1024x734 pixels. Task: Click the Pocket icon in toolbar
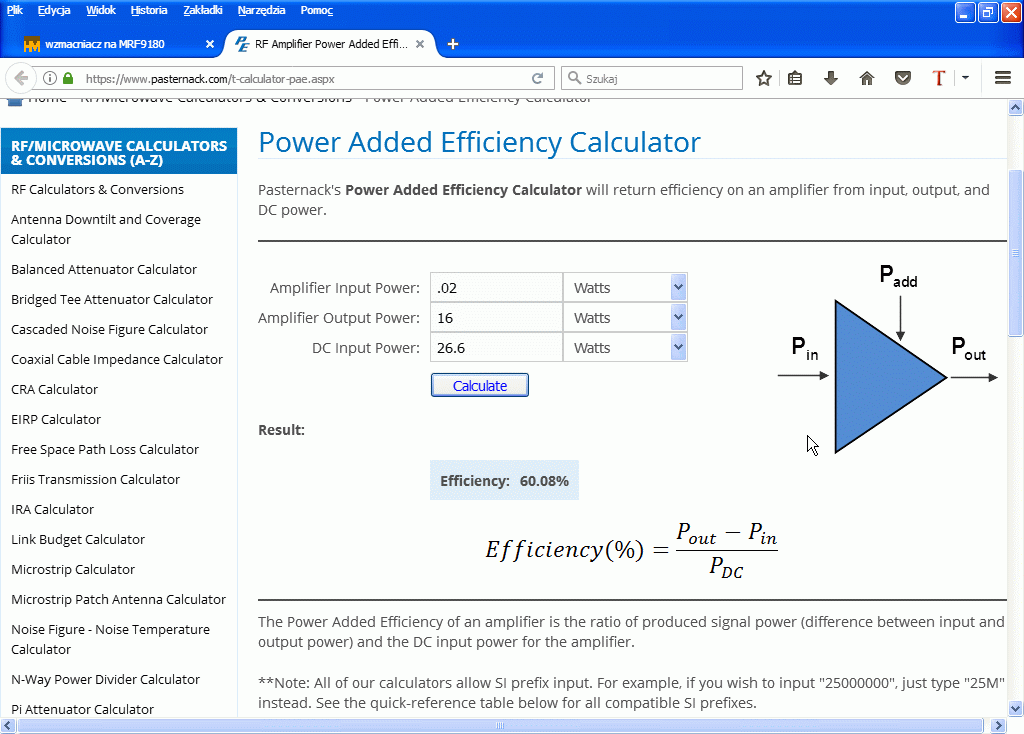(903, 78)
